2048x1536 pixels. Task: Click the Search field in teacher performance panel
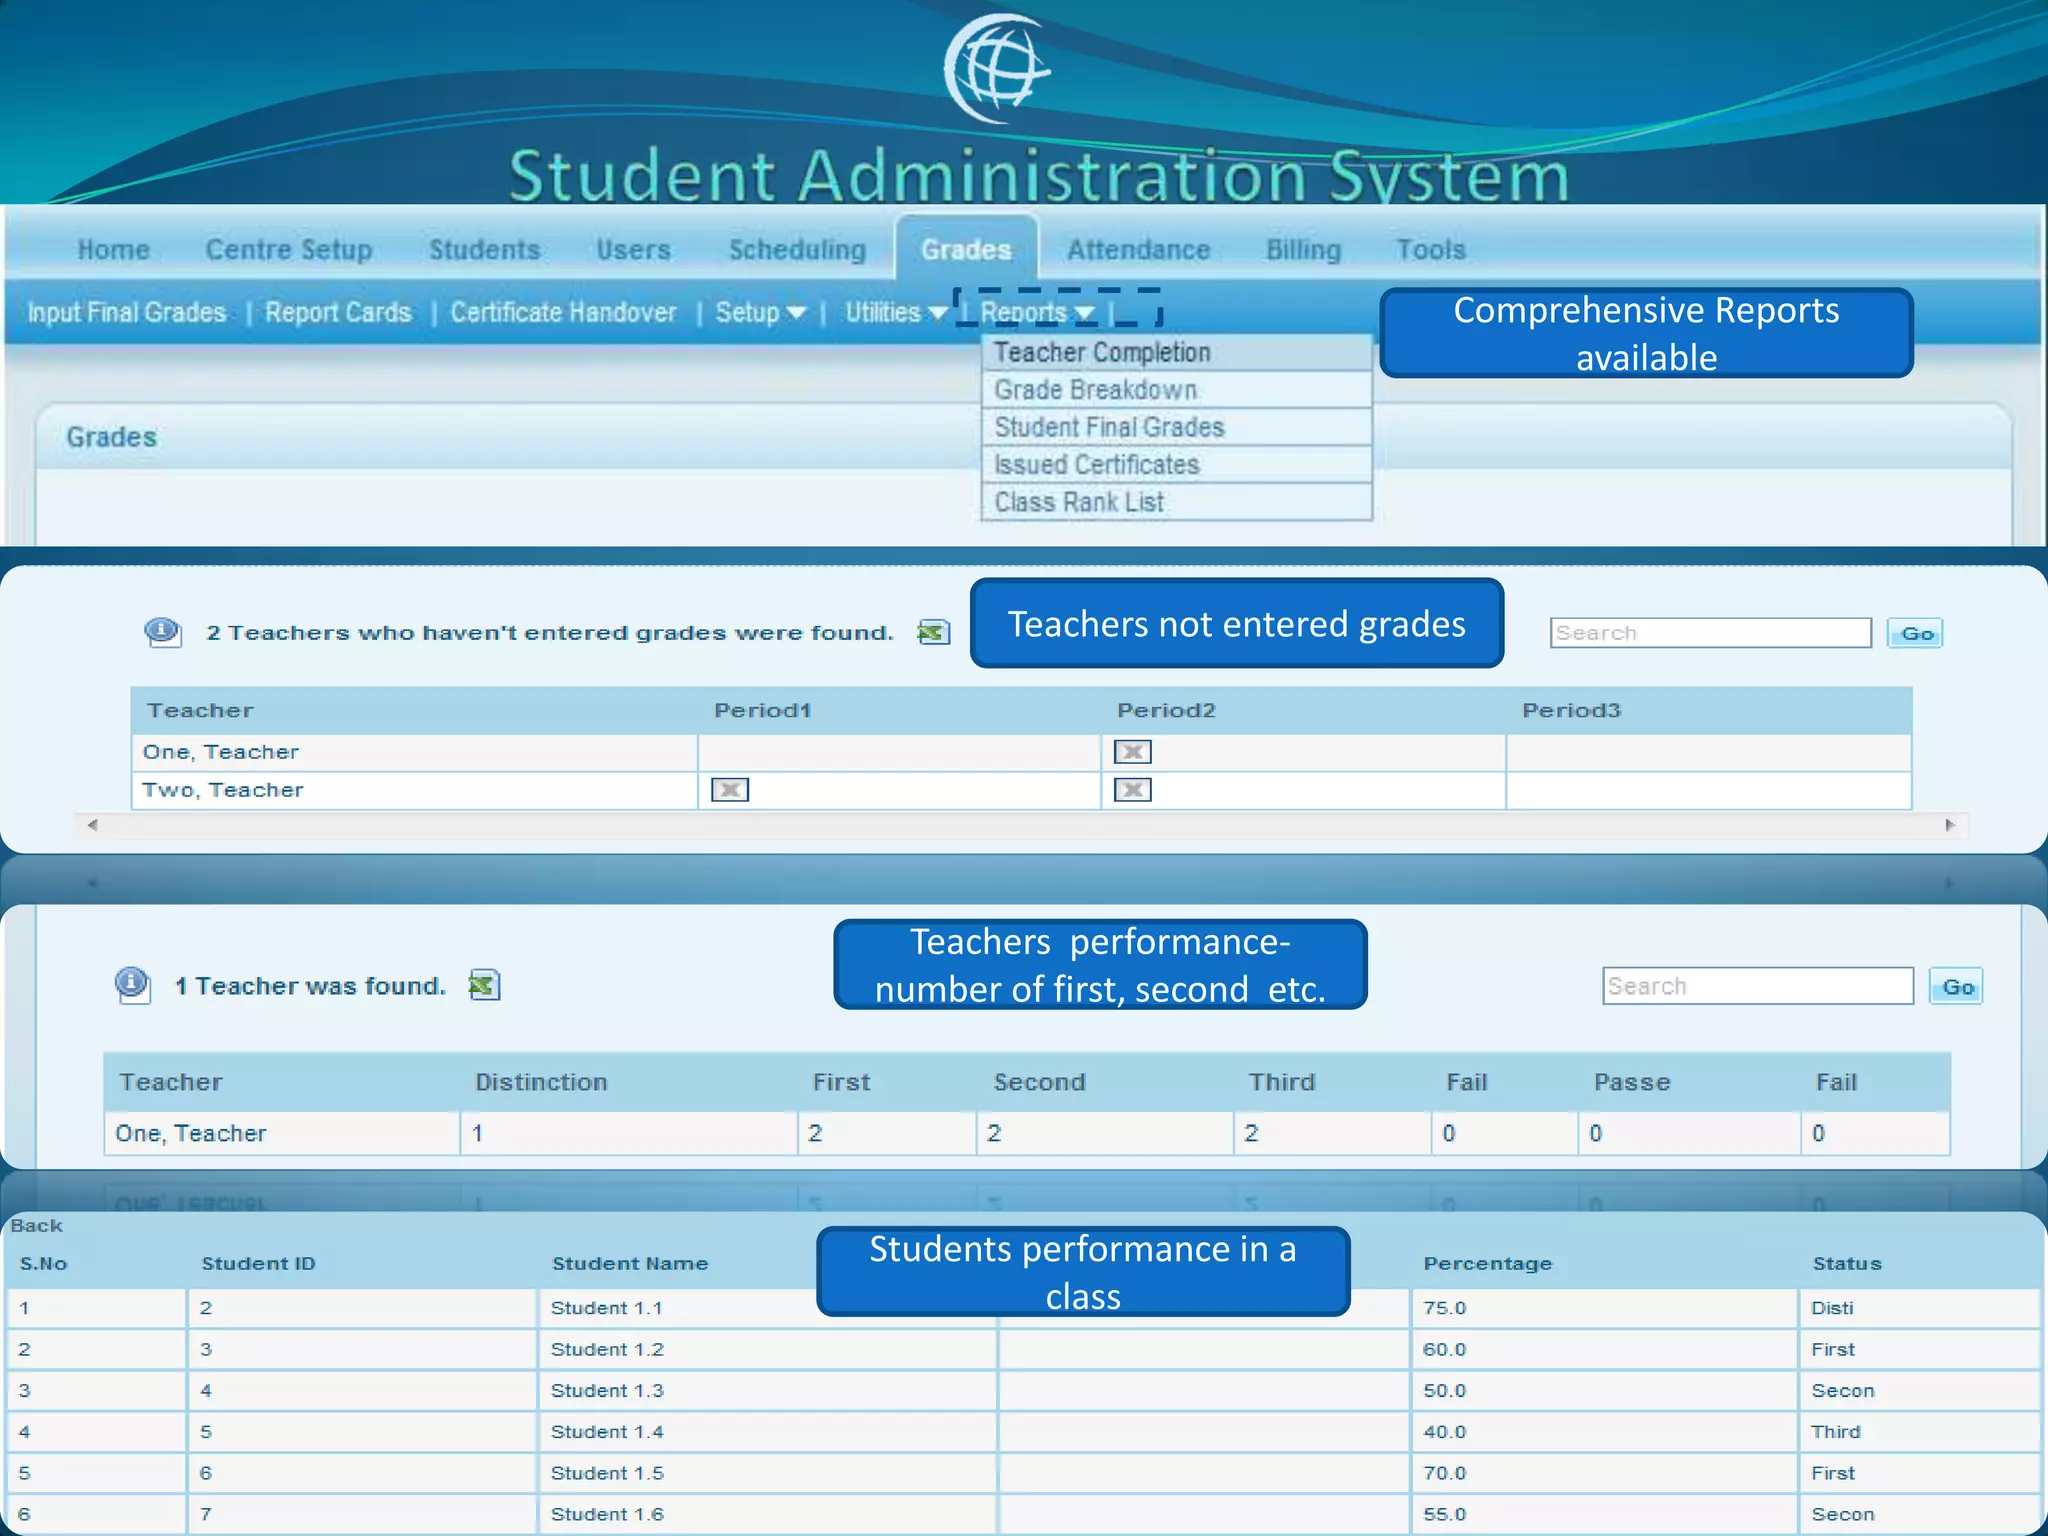tap(1756, 986)
